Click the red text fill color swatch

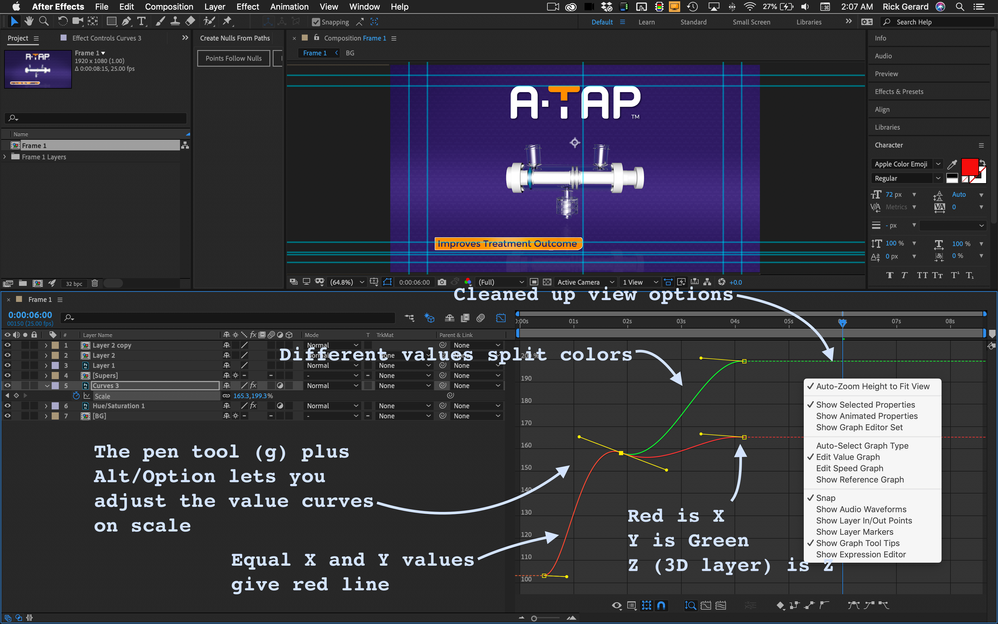968,166
